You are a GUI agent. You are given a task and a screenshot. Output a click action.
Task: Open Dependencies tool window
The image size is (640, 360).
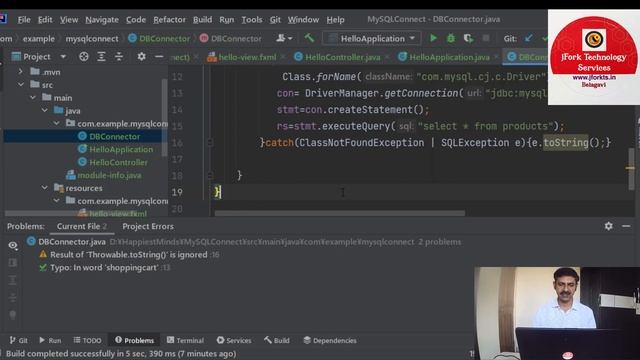pyautogui.click(x=330, y=340)
